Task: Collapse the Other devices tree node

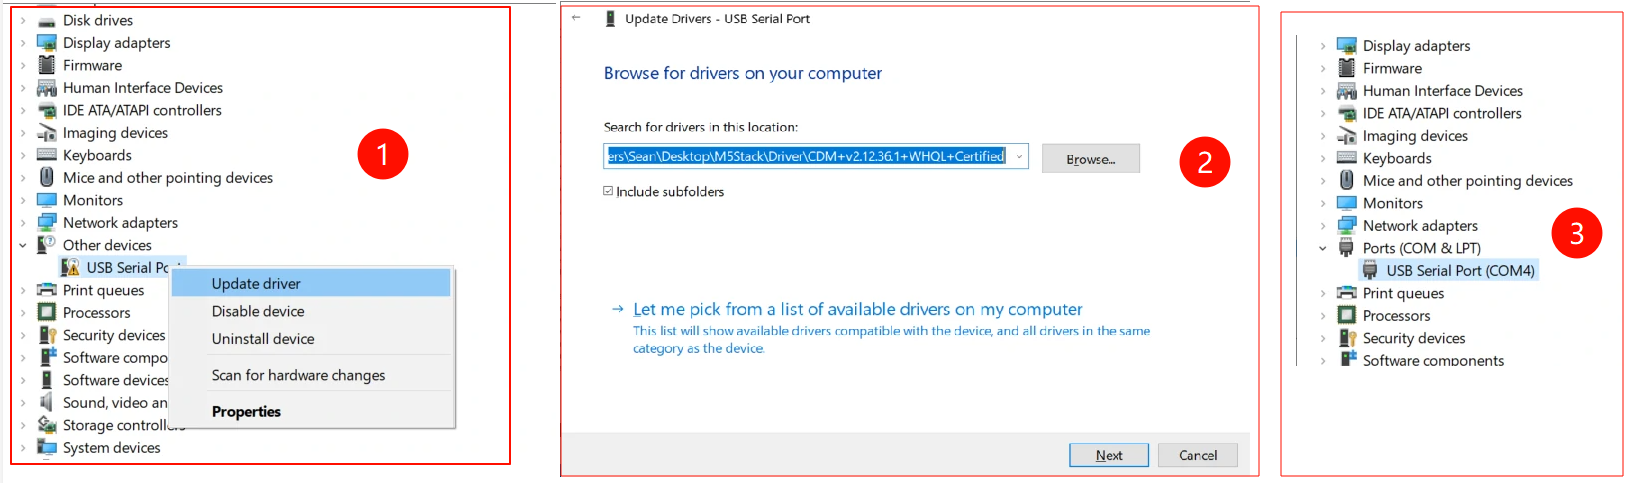Action: point(23,245)
